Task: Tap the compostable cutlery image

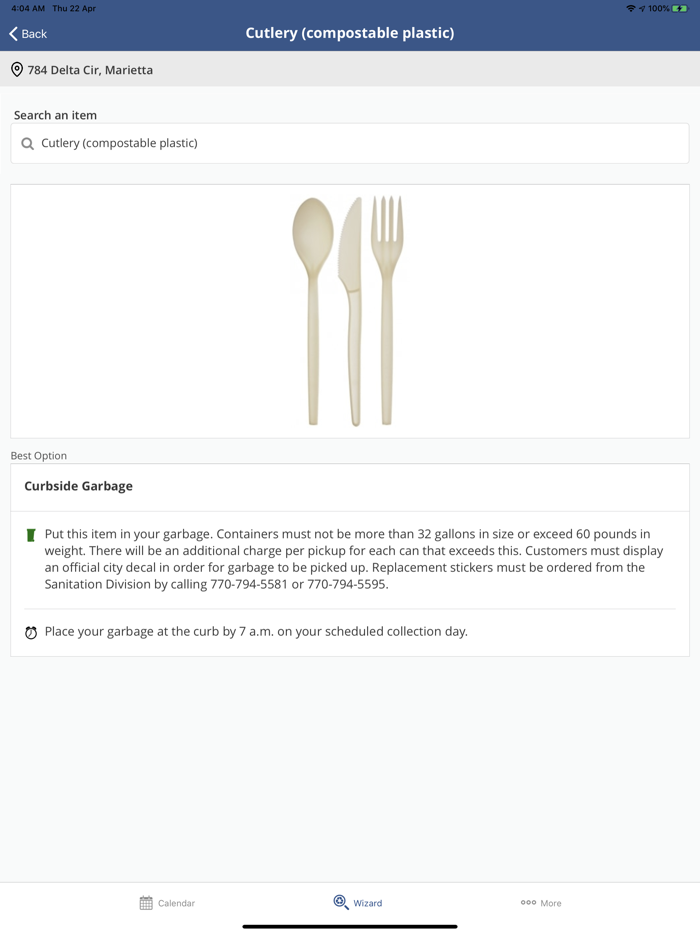Action: [x=349, y=311]
